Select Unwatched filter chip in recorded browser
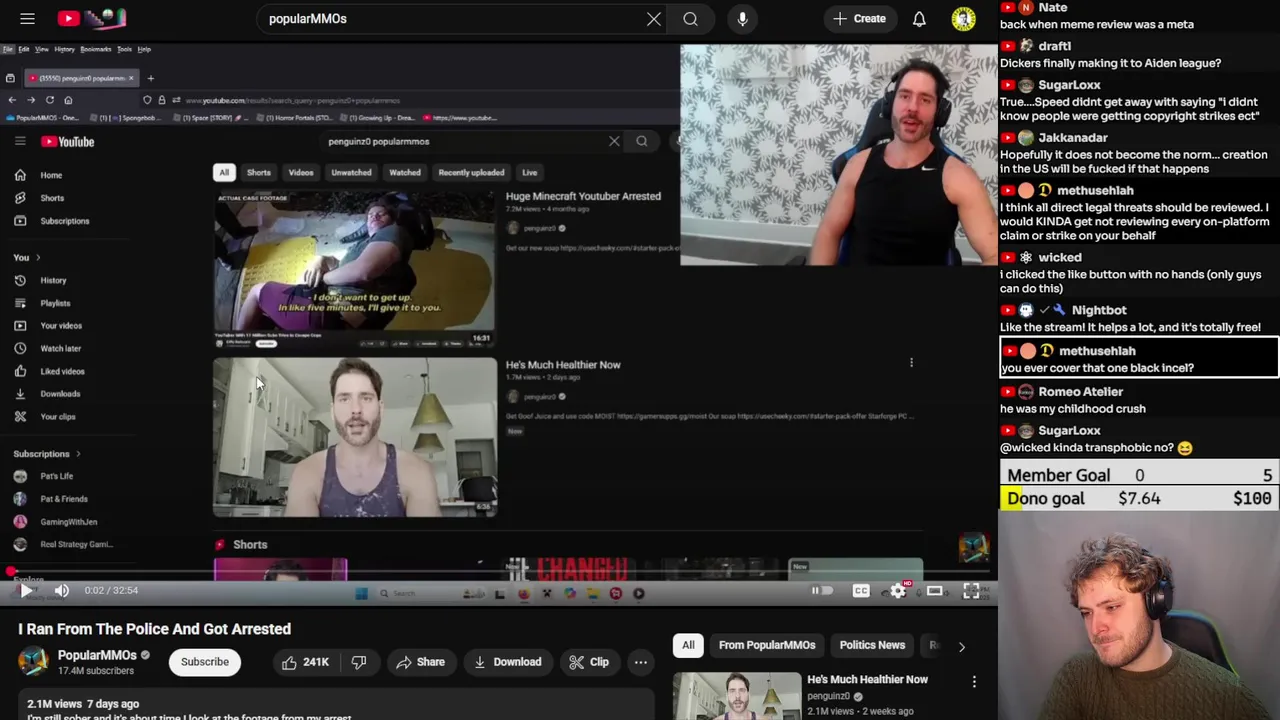The height and width of the screenshot is (720, 1280). click(x=351, y=173)
